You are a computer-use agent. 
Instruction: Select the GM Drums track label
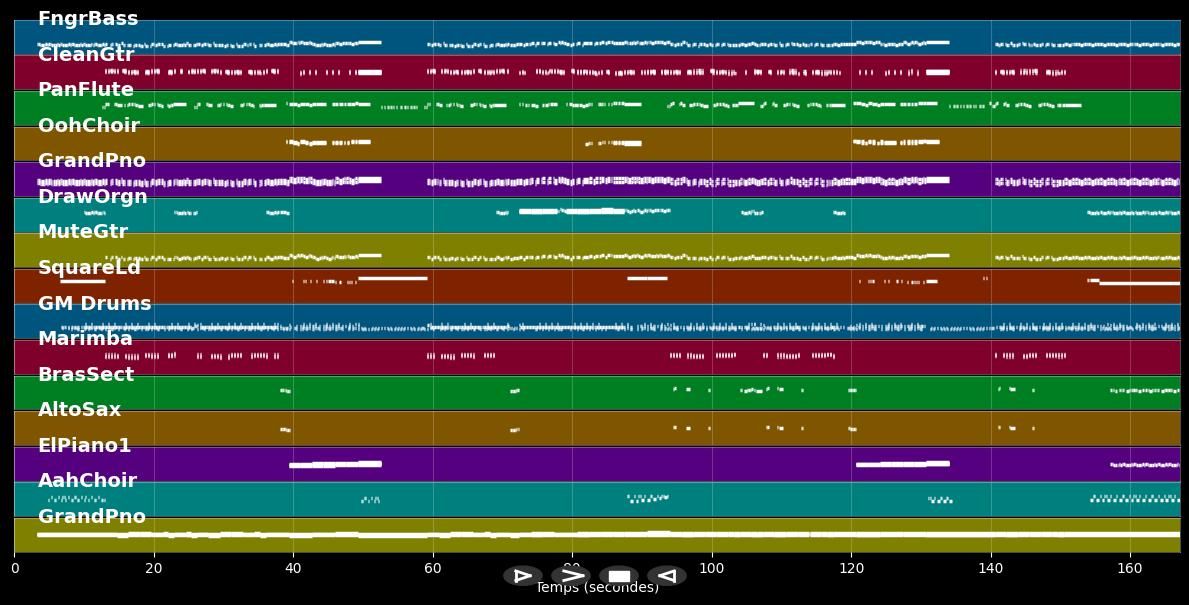95,304
